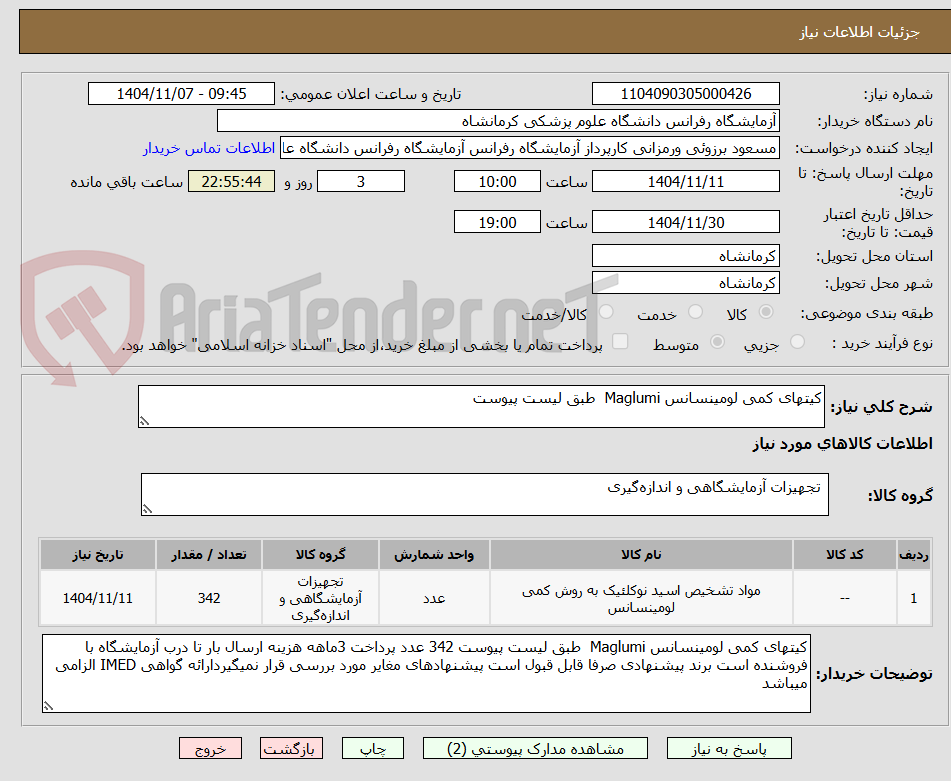
Task: Click the buyer notes text area
Action: click(x=426, y=673)
